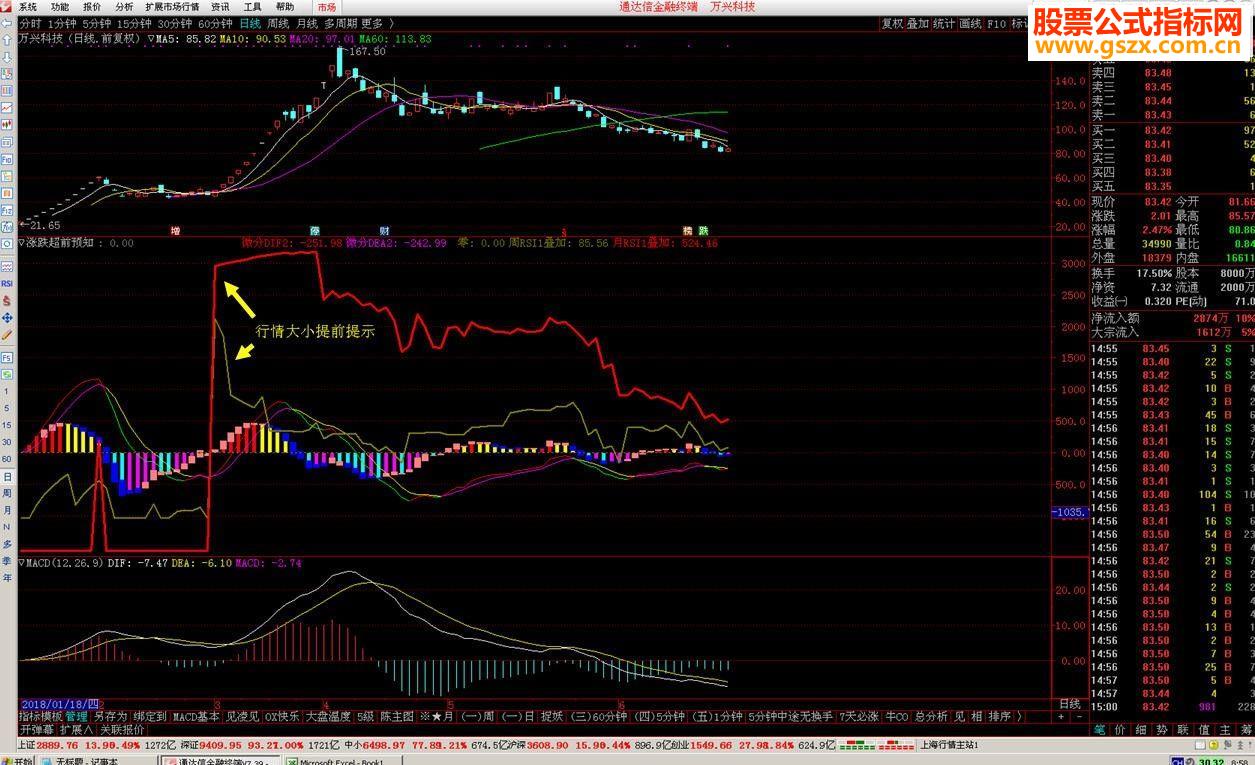This screenshot has width=1255, height=765.
Task: Open the 功能 menu
Action: pos(60,7)
